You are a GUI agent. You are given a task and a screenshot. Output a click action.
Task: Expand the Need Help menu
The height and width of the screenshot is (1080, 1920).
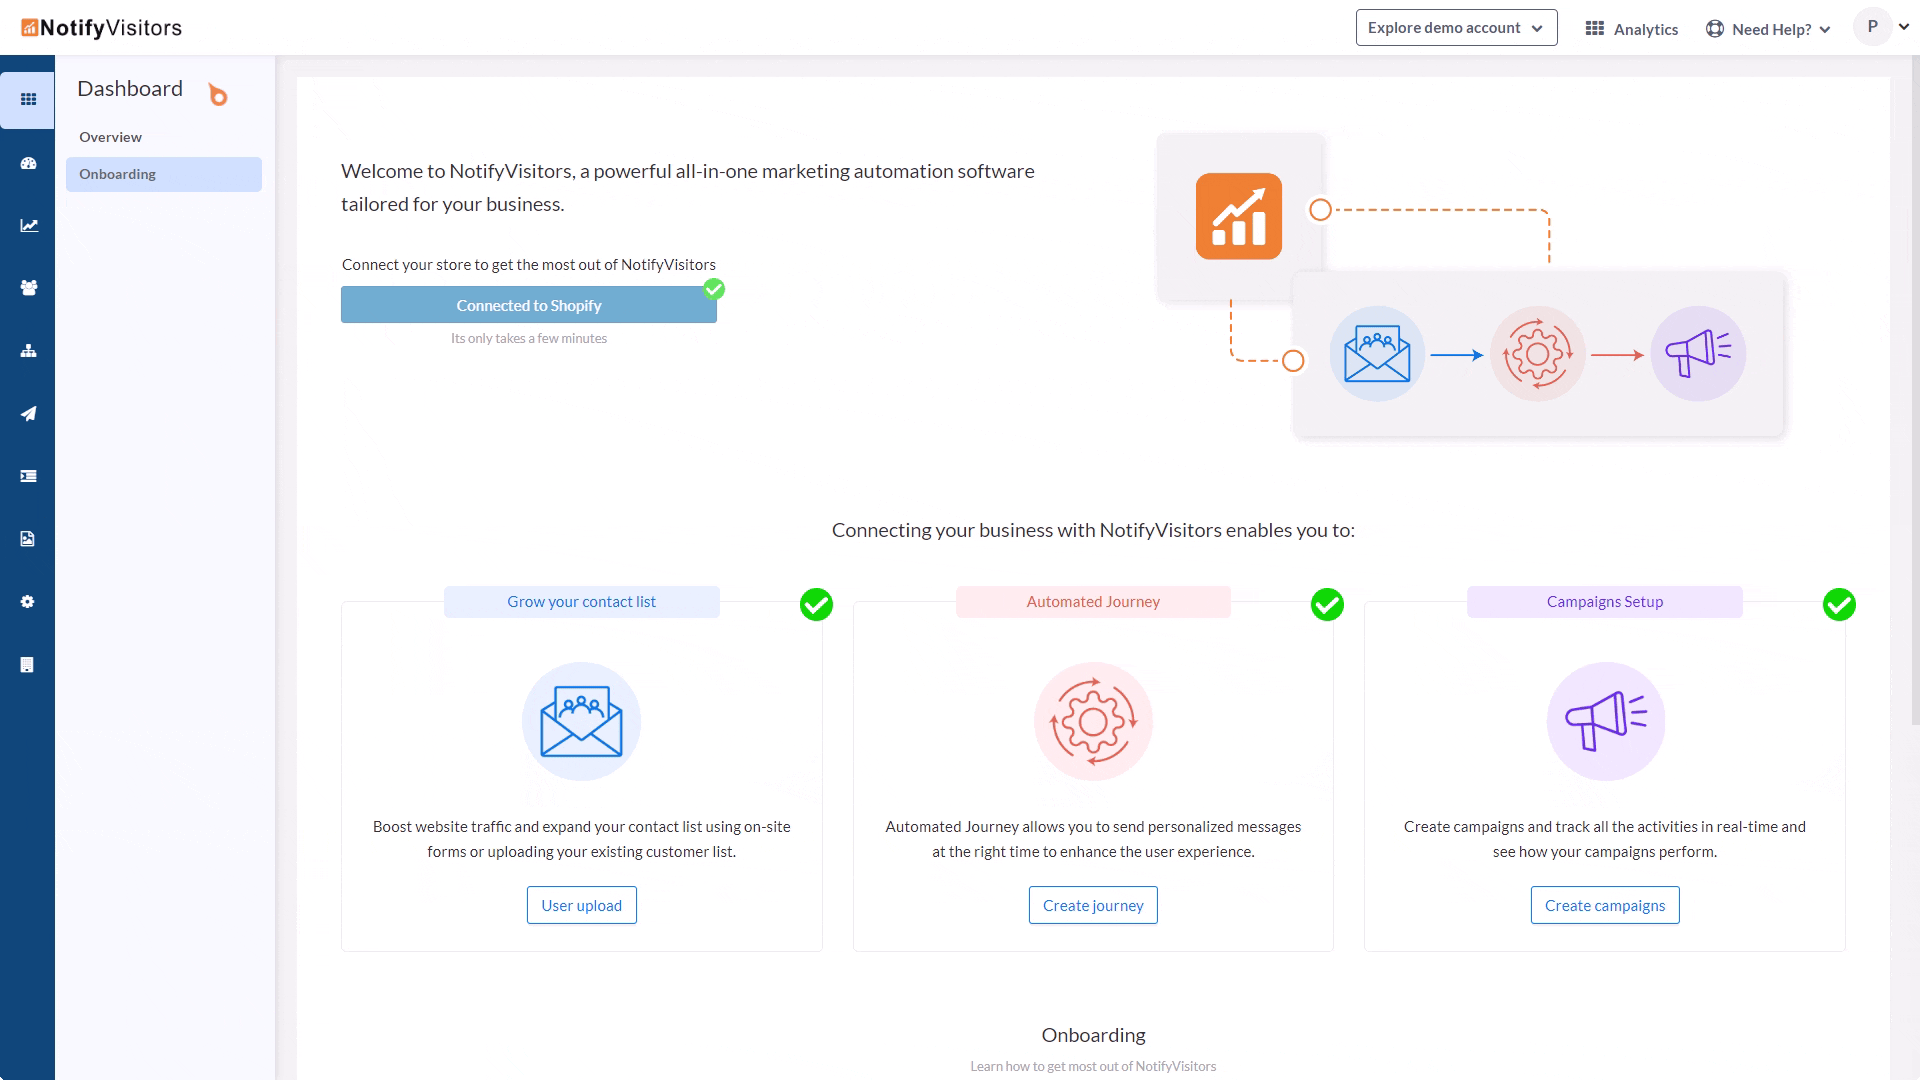click(1768, 29)
